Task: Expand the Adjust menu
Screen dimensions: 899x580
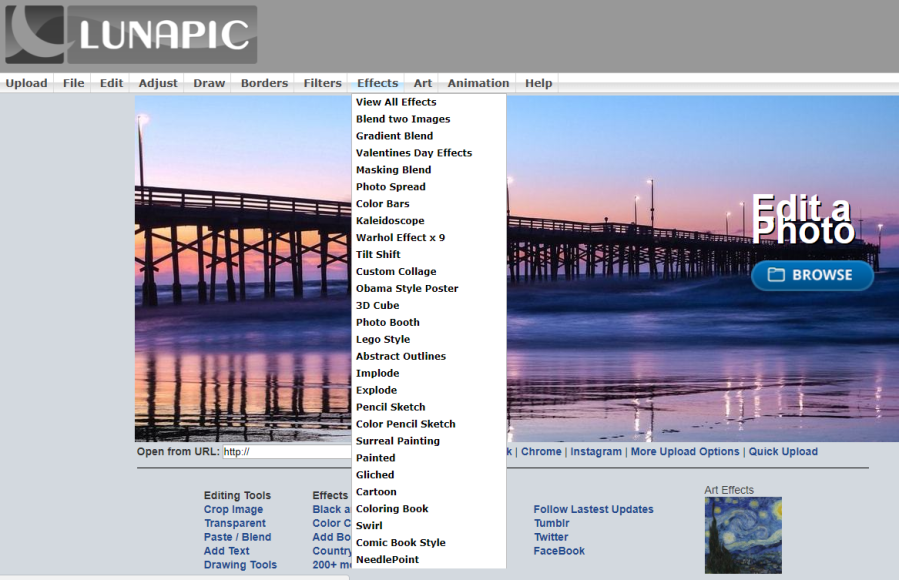Action: point(158,83)
